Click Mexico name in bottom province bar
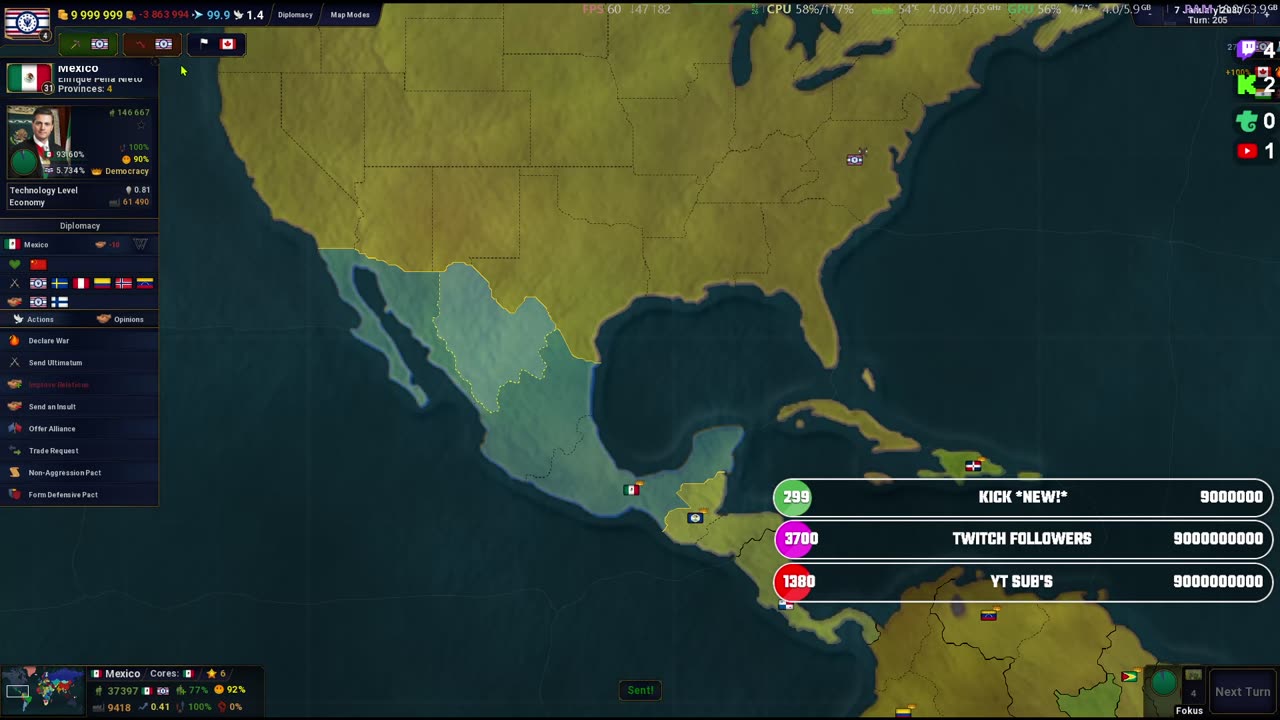This screenshot has width=1280, height=720. click(x=122, y=674)
